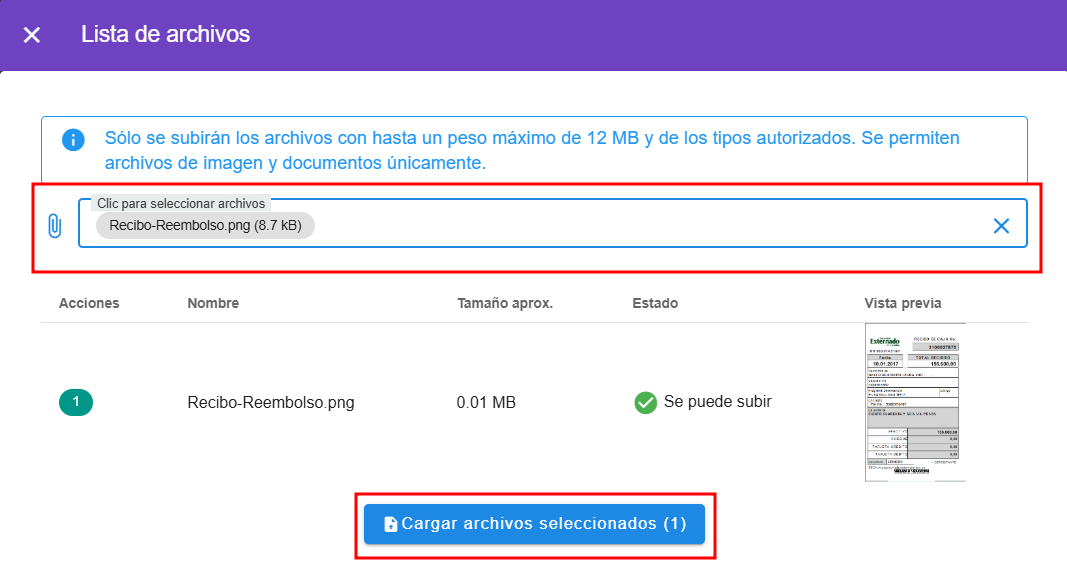Click the Estado column header
The width and height of the screenshot is (1067, 576).
(655, 303)
